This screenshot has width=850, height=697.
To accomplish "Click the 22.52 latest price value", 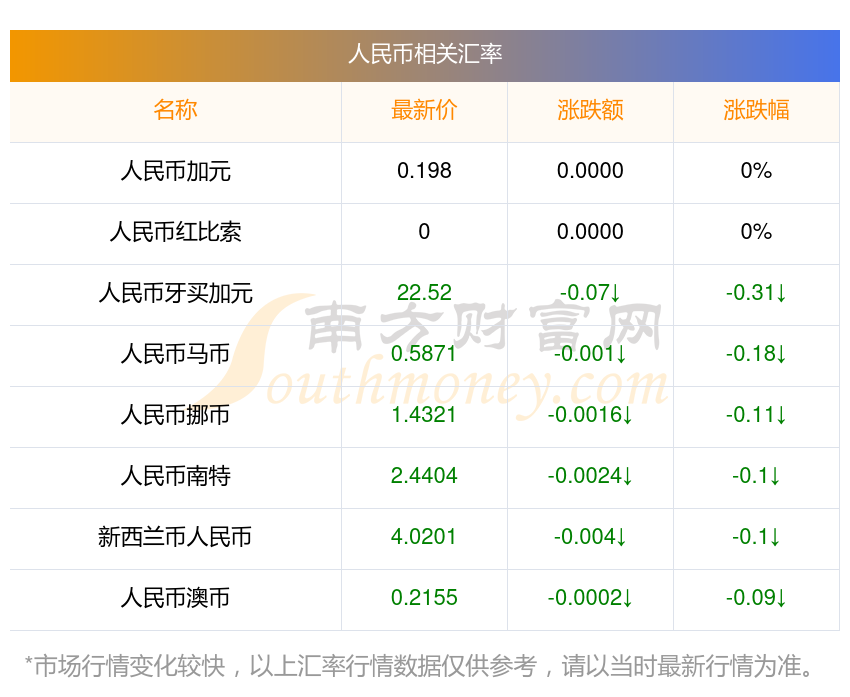I will (424, 293).
